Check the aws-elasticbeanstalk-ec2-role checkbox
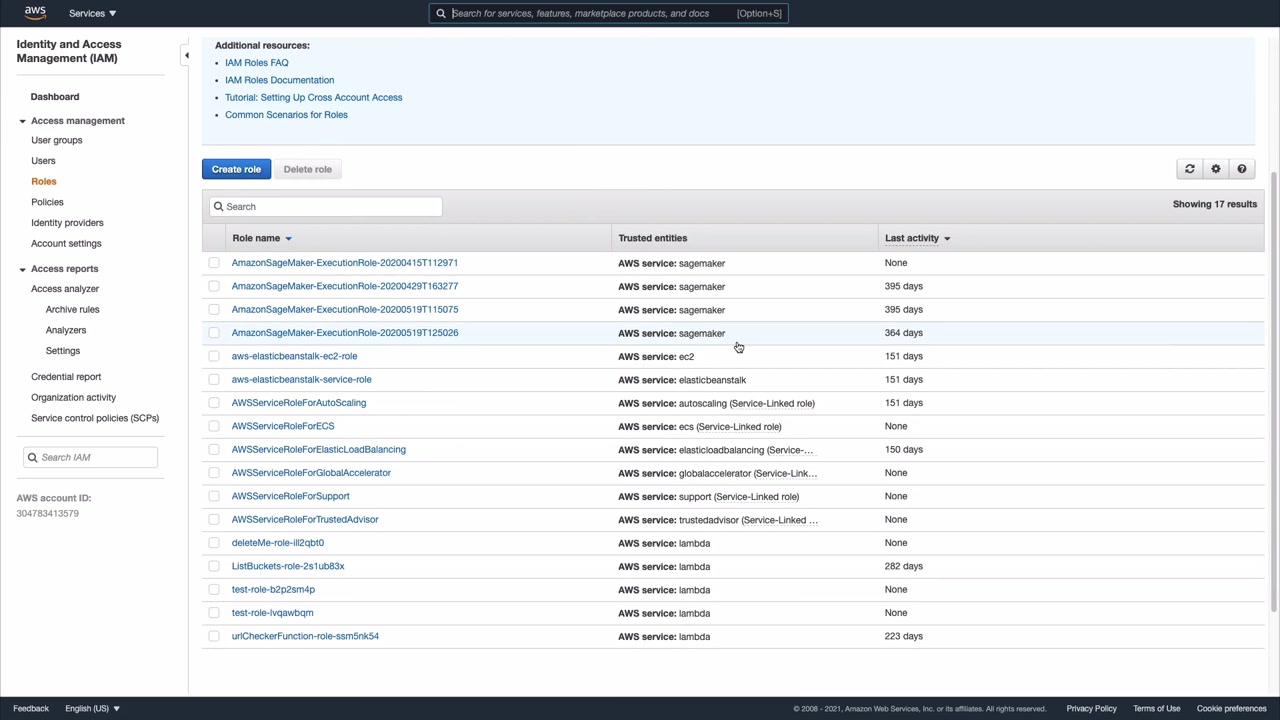This screenshot has width=1280, height=720. click(214, 356)
